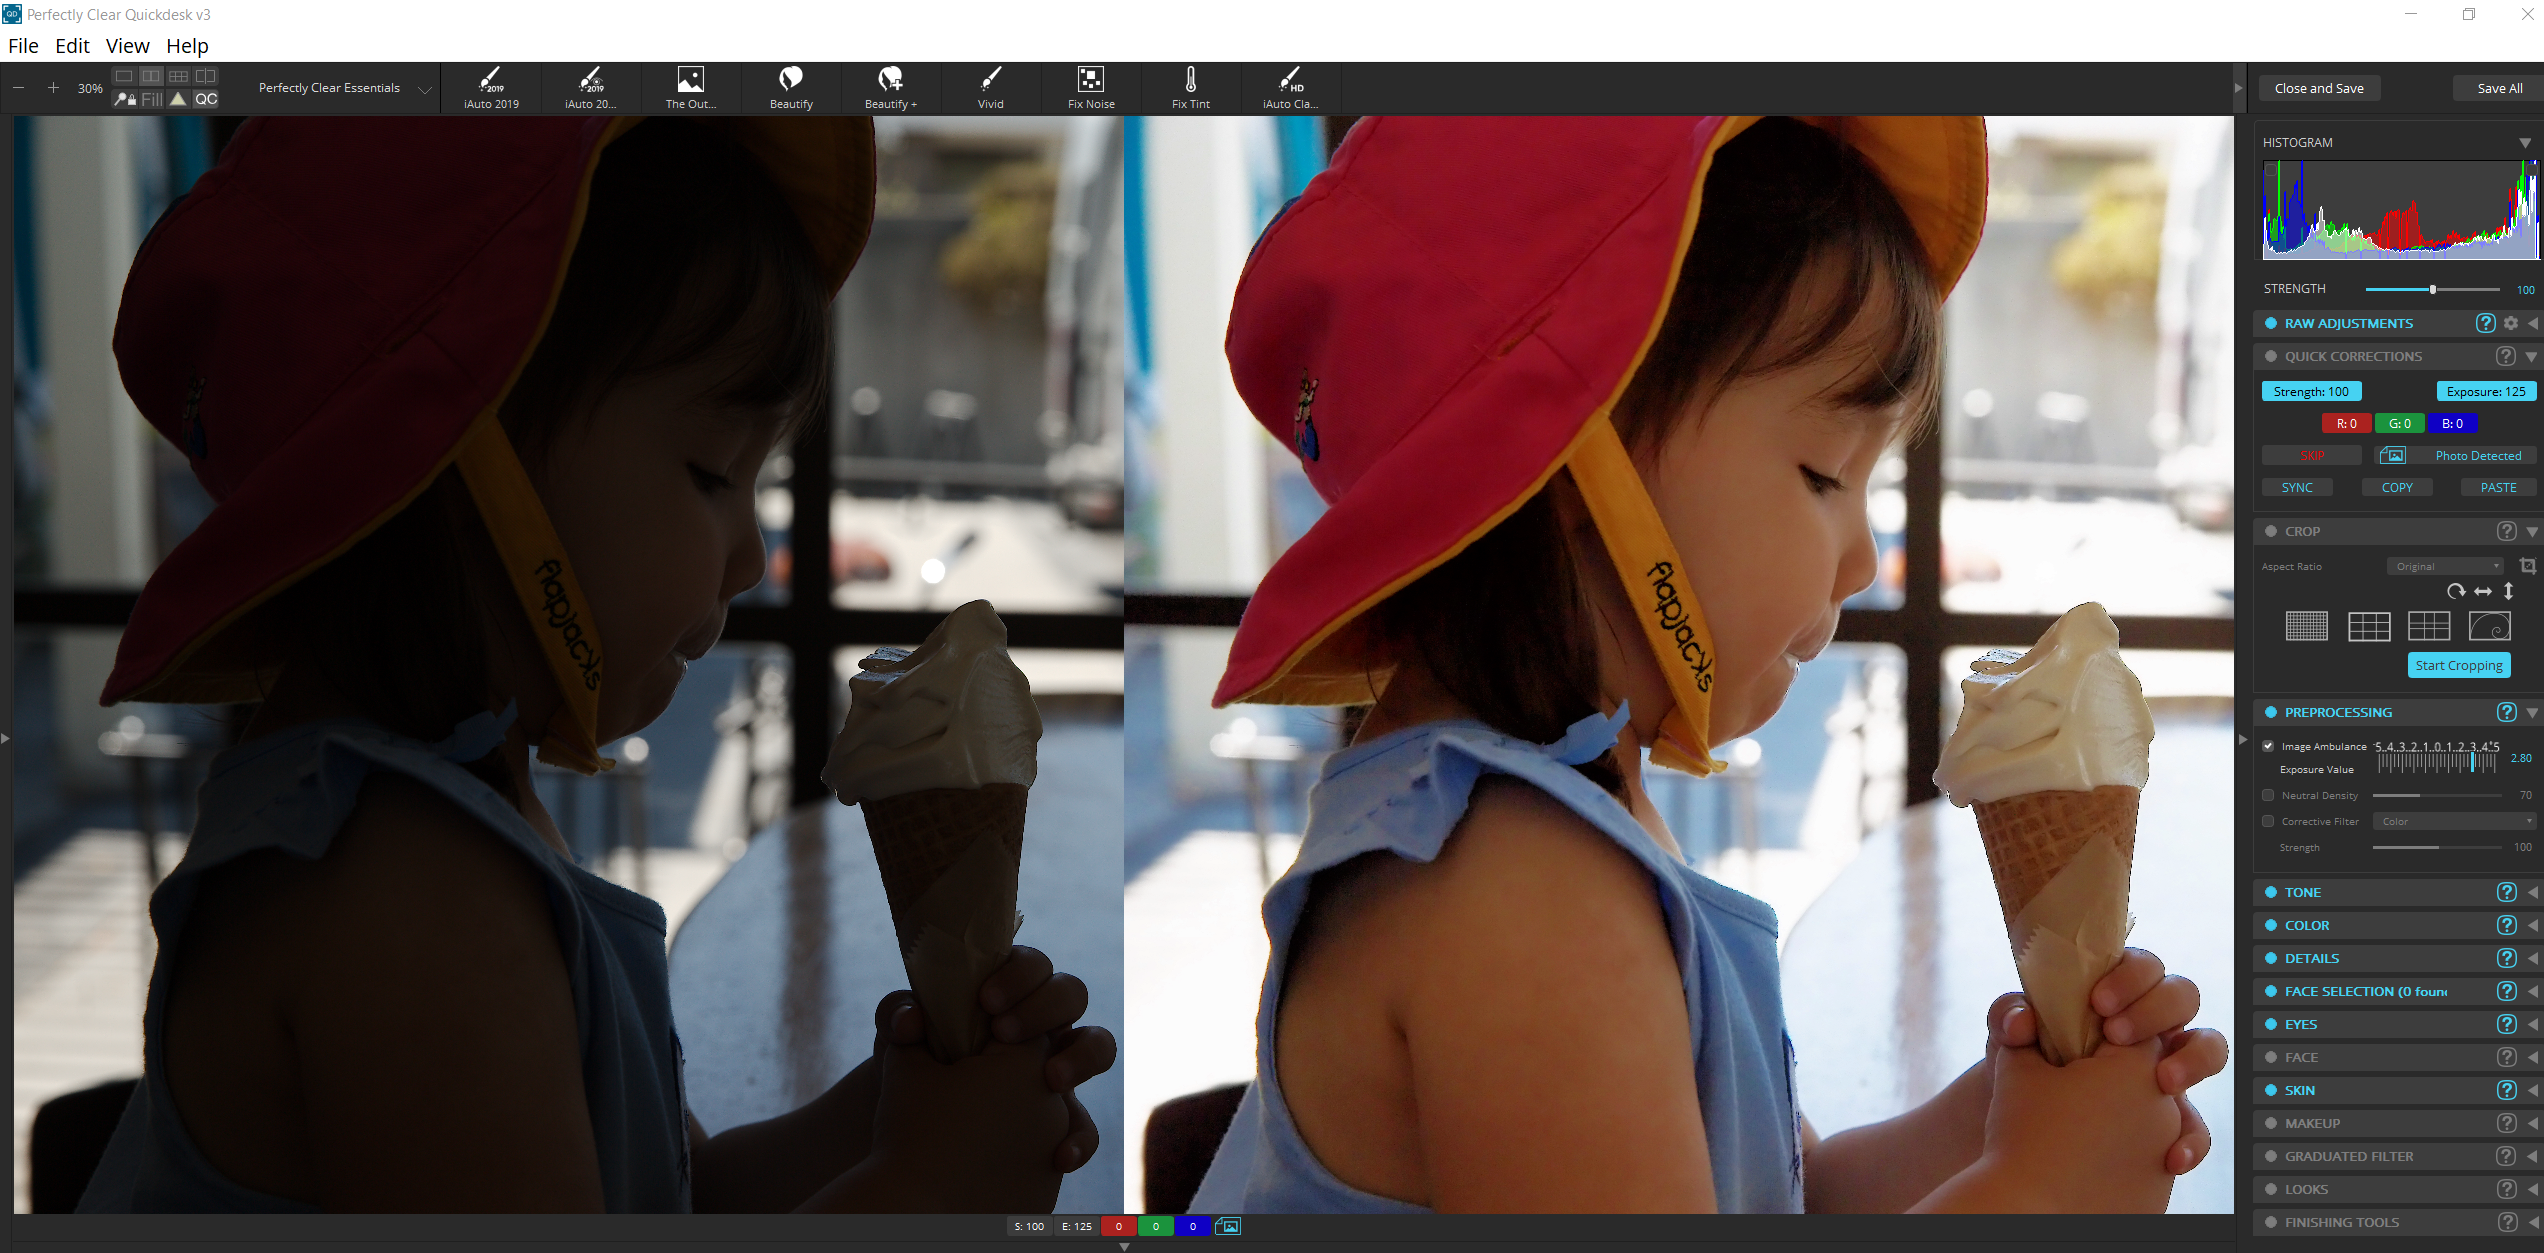Viewport: 2544px width, 1253px height.
Task: Click the rotate crop arrow icon
Action: point(2455,591)
